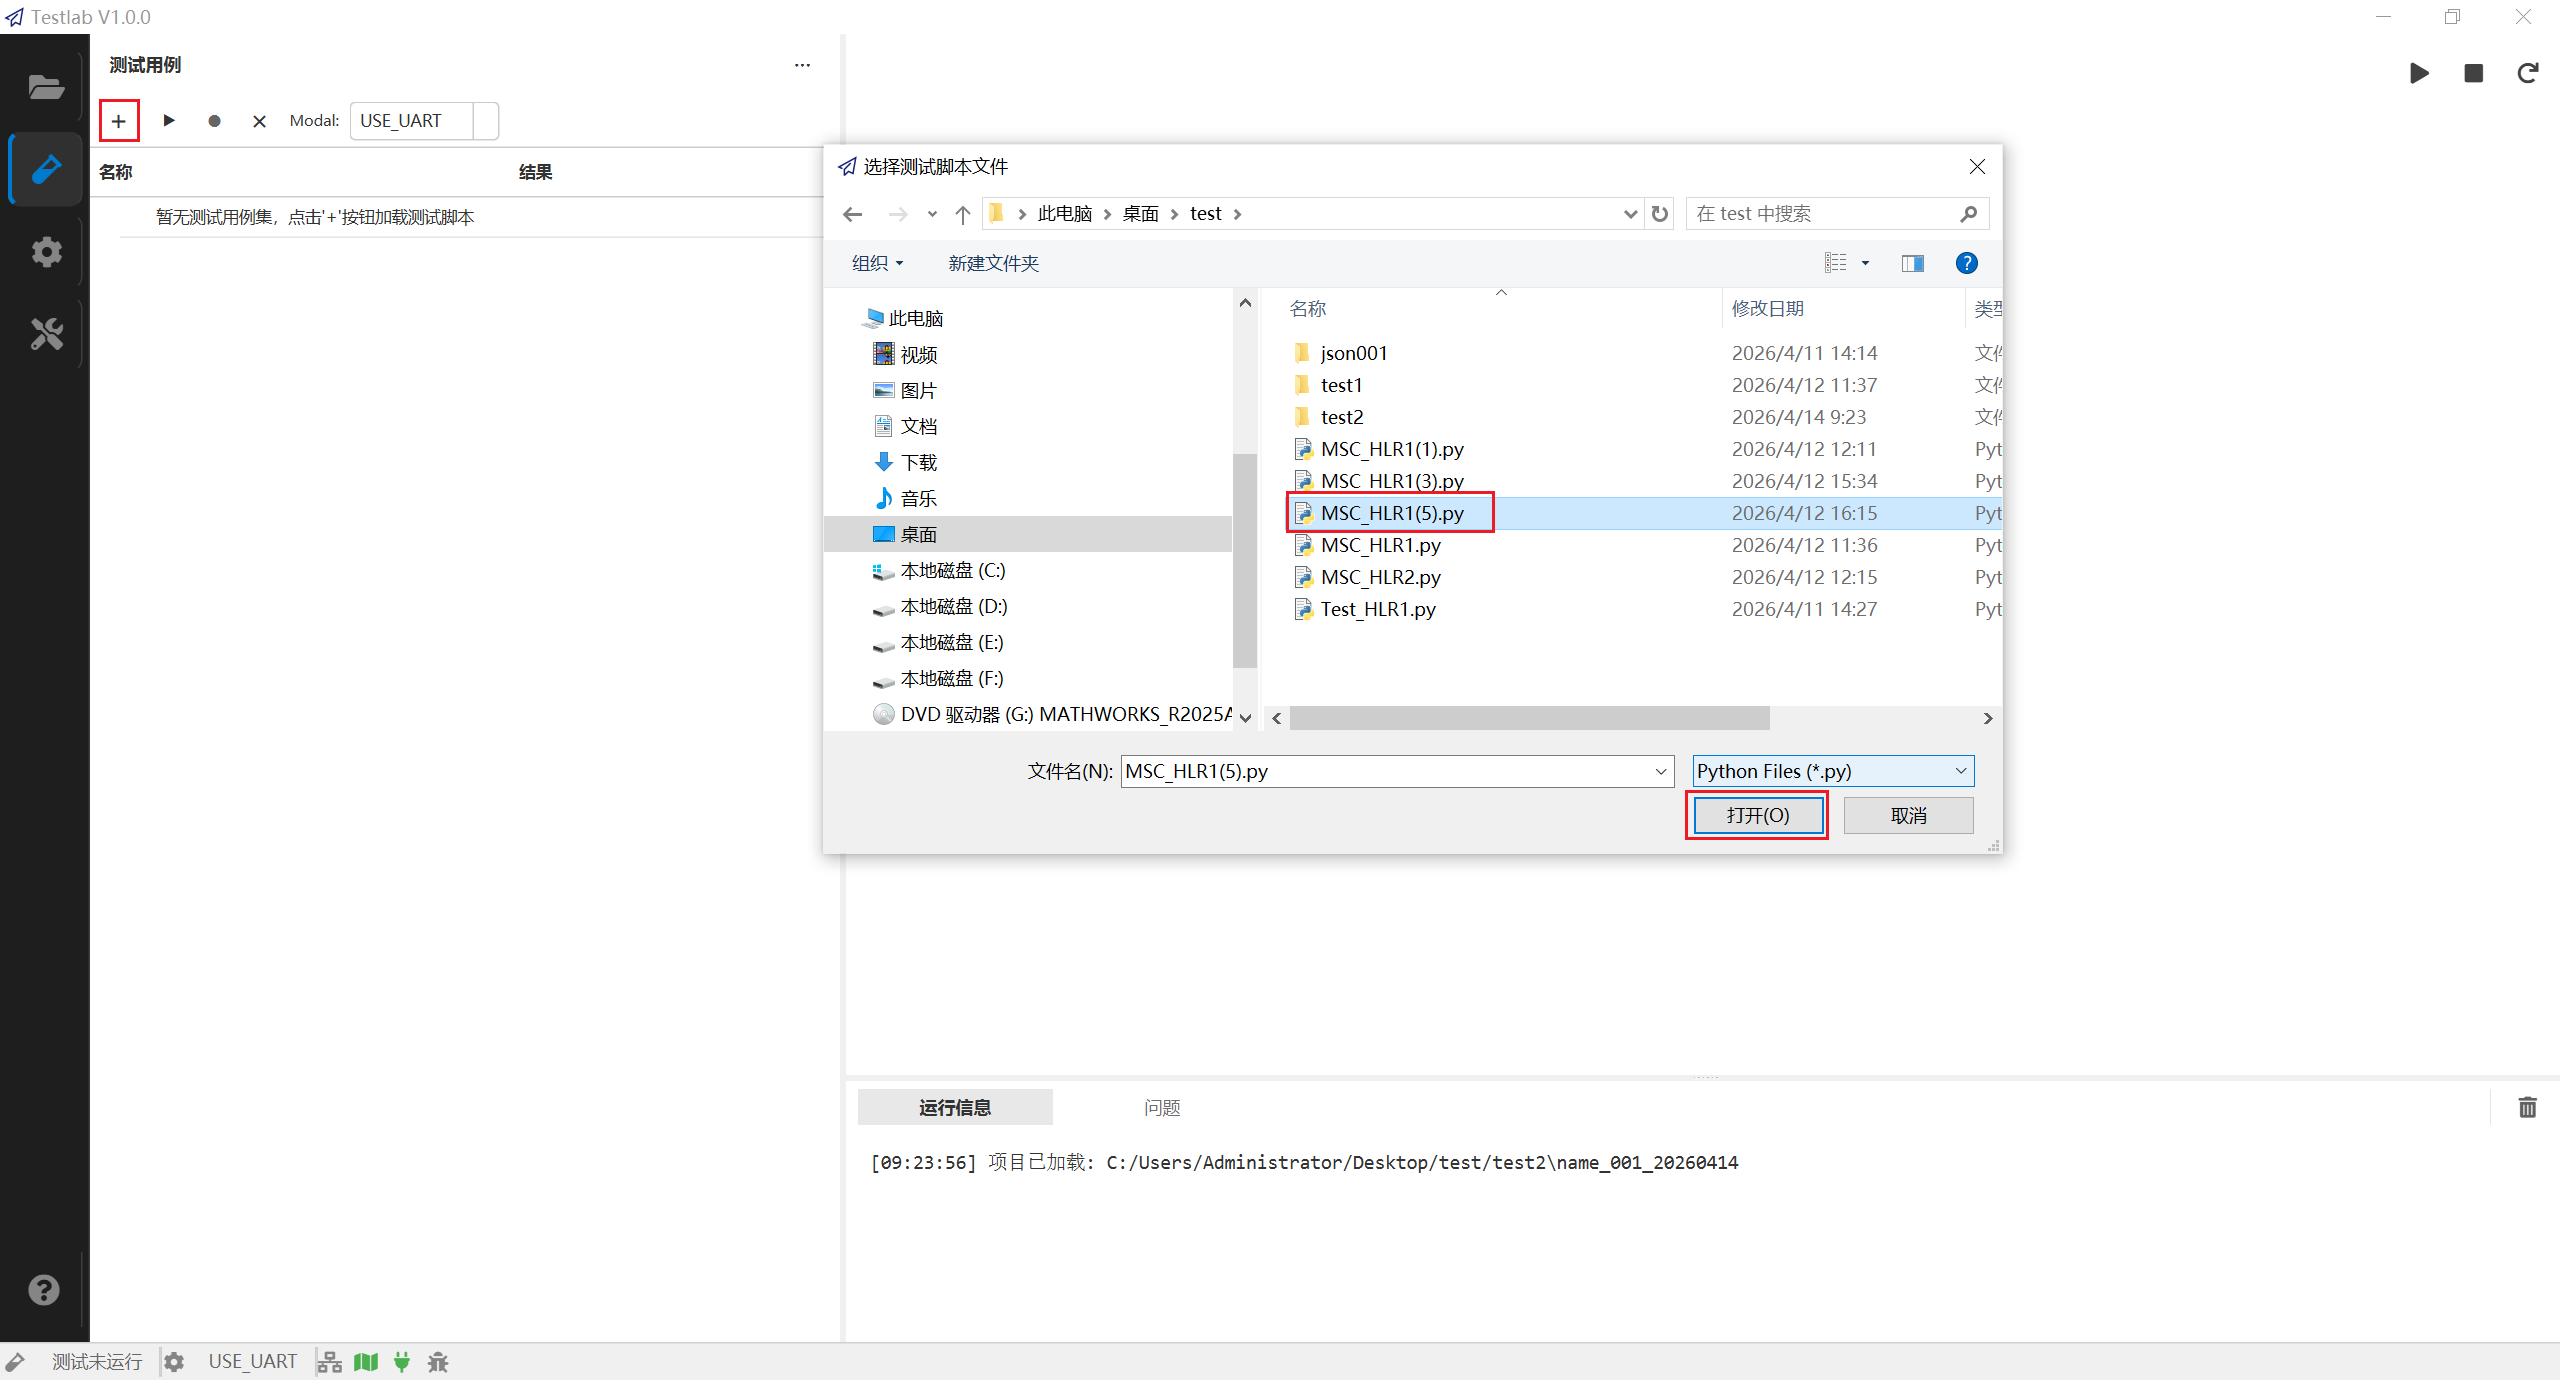
Task: Select the test case vial sidebar icon
Action: [46, 169]
